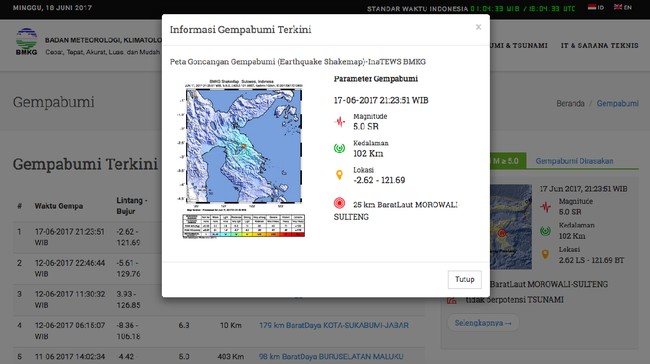
Task: Click sidebar green depth icon
Action: (x=546, y=231)
